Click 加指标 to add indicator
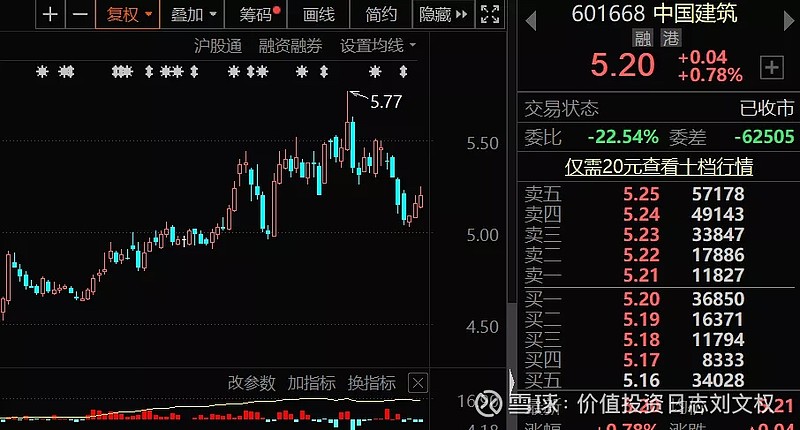The width and height of the screenshot is (800, 430). (311, 383)
